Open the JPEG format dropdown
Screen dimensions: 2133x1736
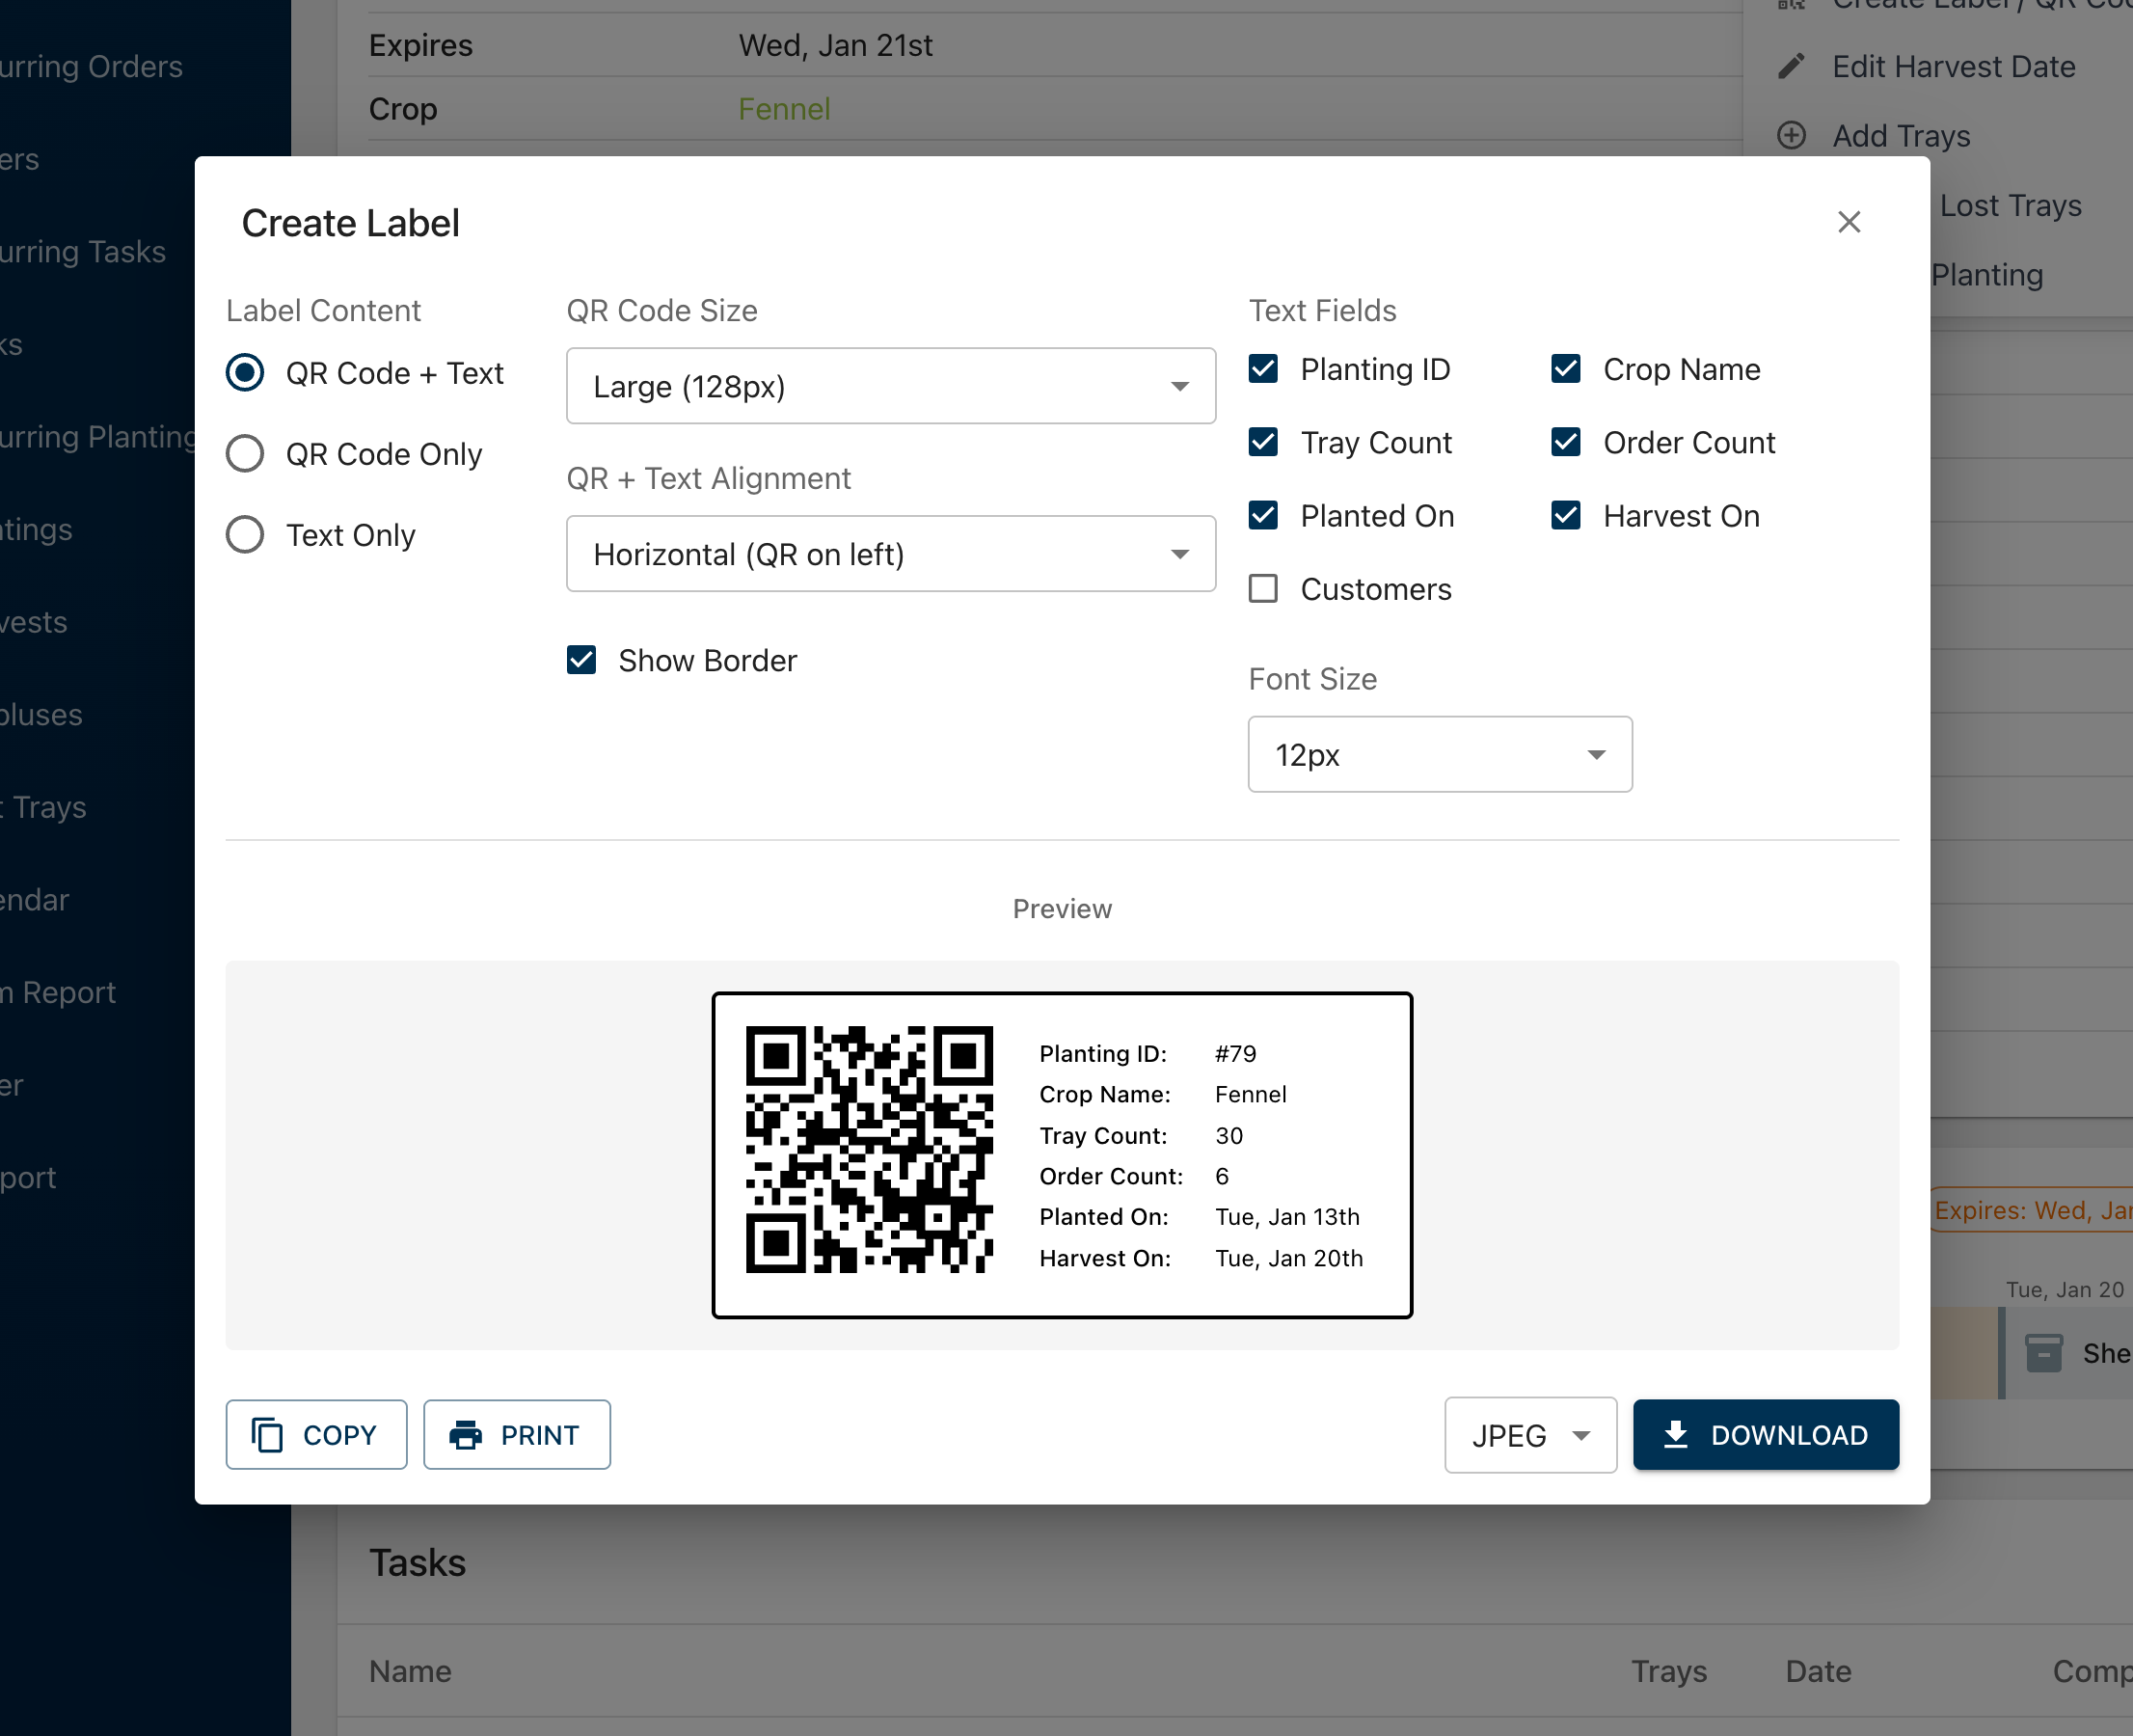(x=1529, y=1435)
